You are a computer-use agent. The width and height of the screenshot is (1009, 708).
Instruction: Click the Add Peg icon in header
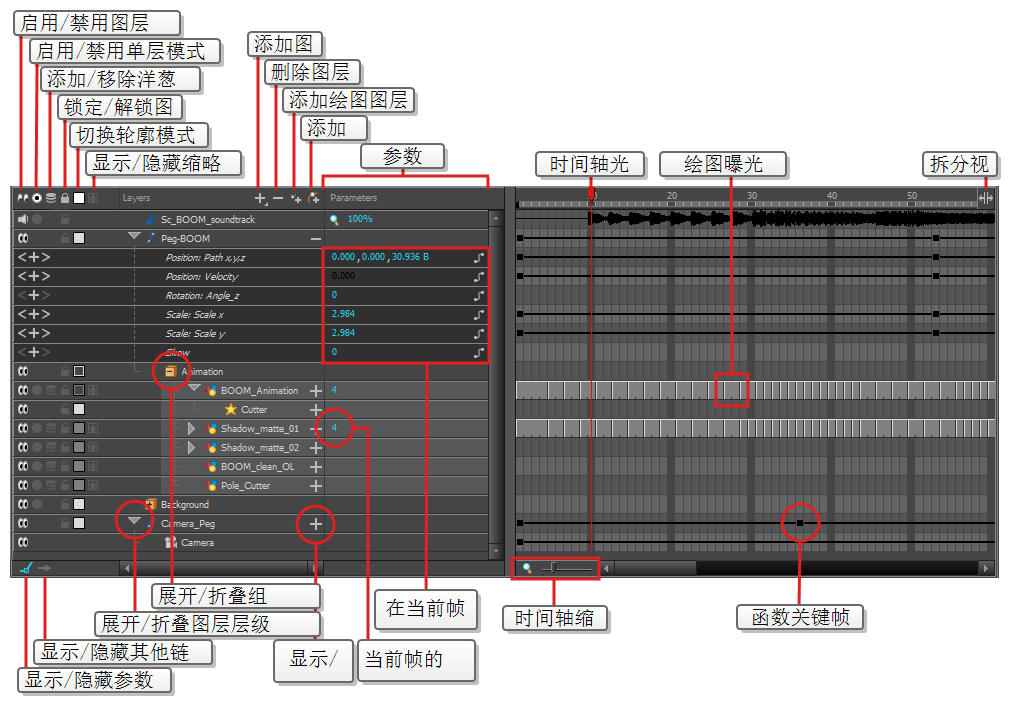click(314, 199)
